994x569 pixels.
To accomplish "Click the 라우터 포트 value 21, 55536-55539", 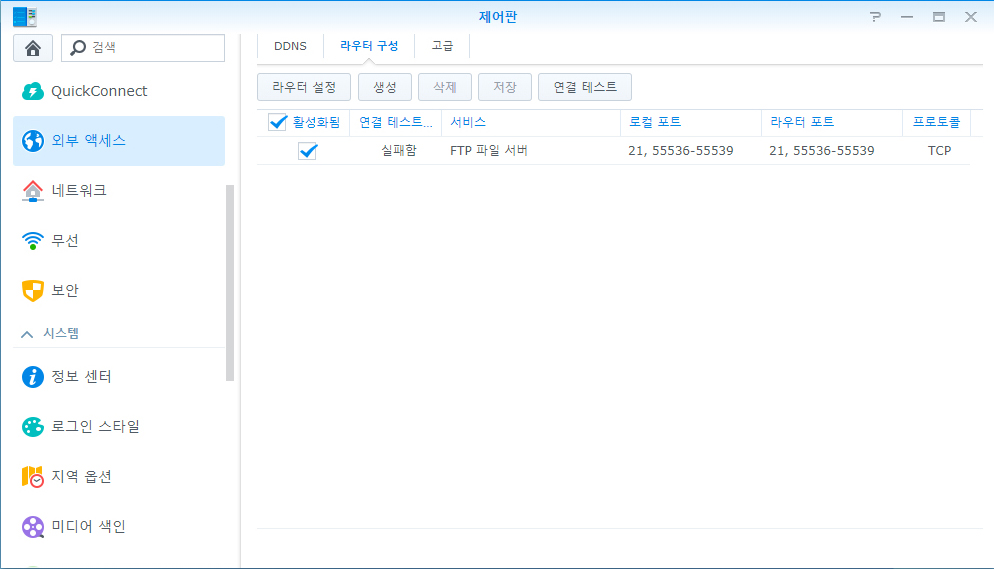I will click(x=822, y=151).
